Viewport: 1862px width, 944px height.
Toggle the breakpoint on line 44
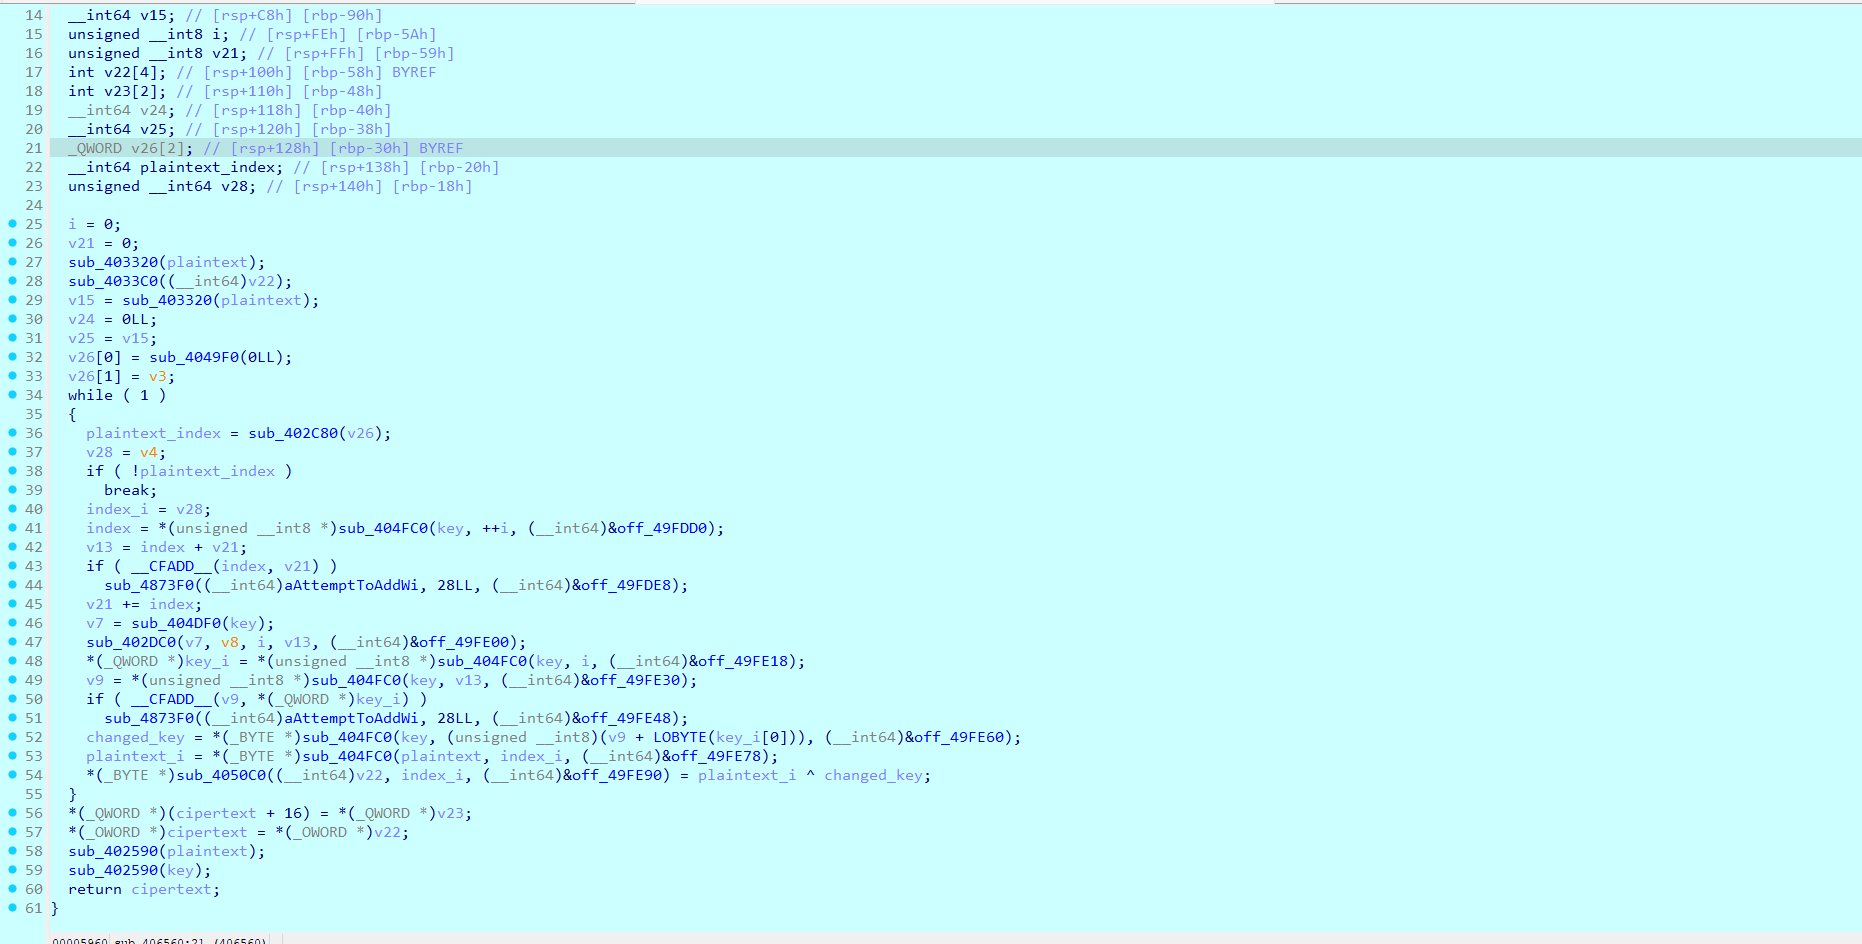tap(10, 585)
